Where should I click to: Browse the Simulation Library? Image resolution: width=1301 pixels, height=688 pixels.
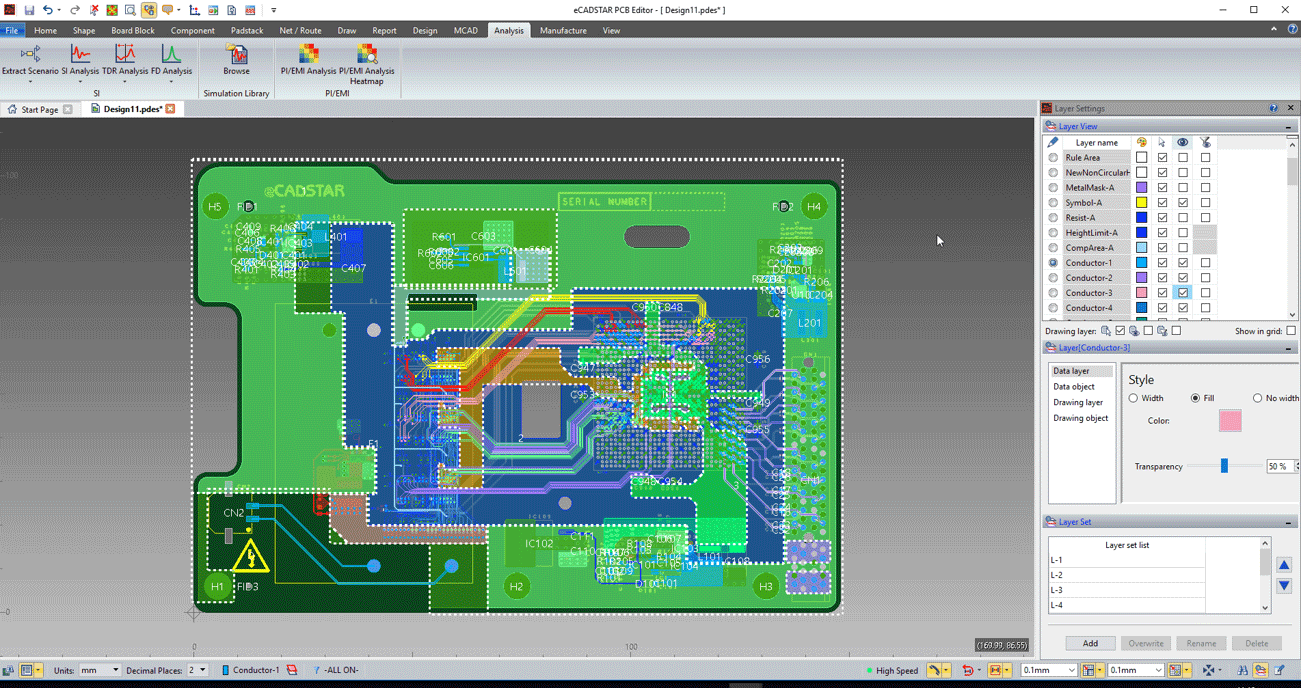tap(236, 60)
